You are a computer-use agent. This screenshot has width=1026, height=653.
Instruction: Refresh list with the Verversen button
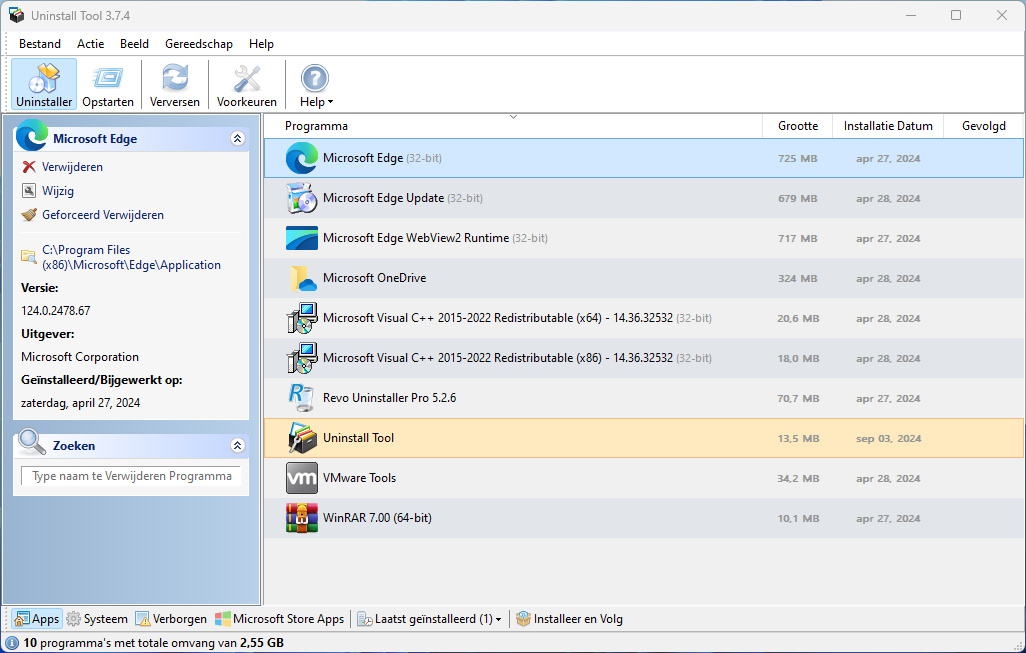175,84
